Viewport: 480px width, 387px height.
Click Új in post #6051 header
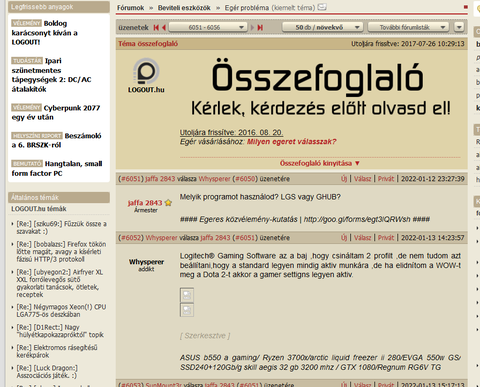(344, 179)
